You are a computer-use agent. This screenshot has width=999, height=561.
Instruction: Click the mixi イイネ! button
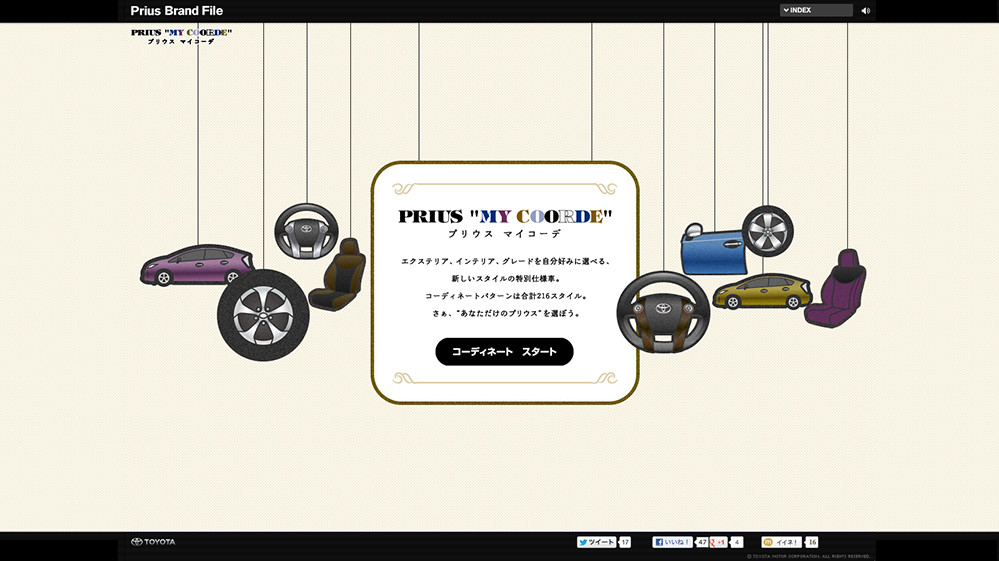click(781, 542)
